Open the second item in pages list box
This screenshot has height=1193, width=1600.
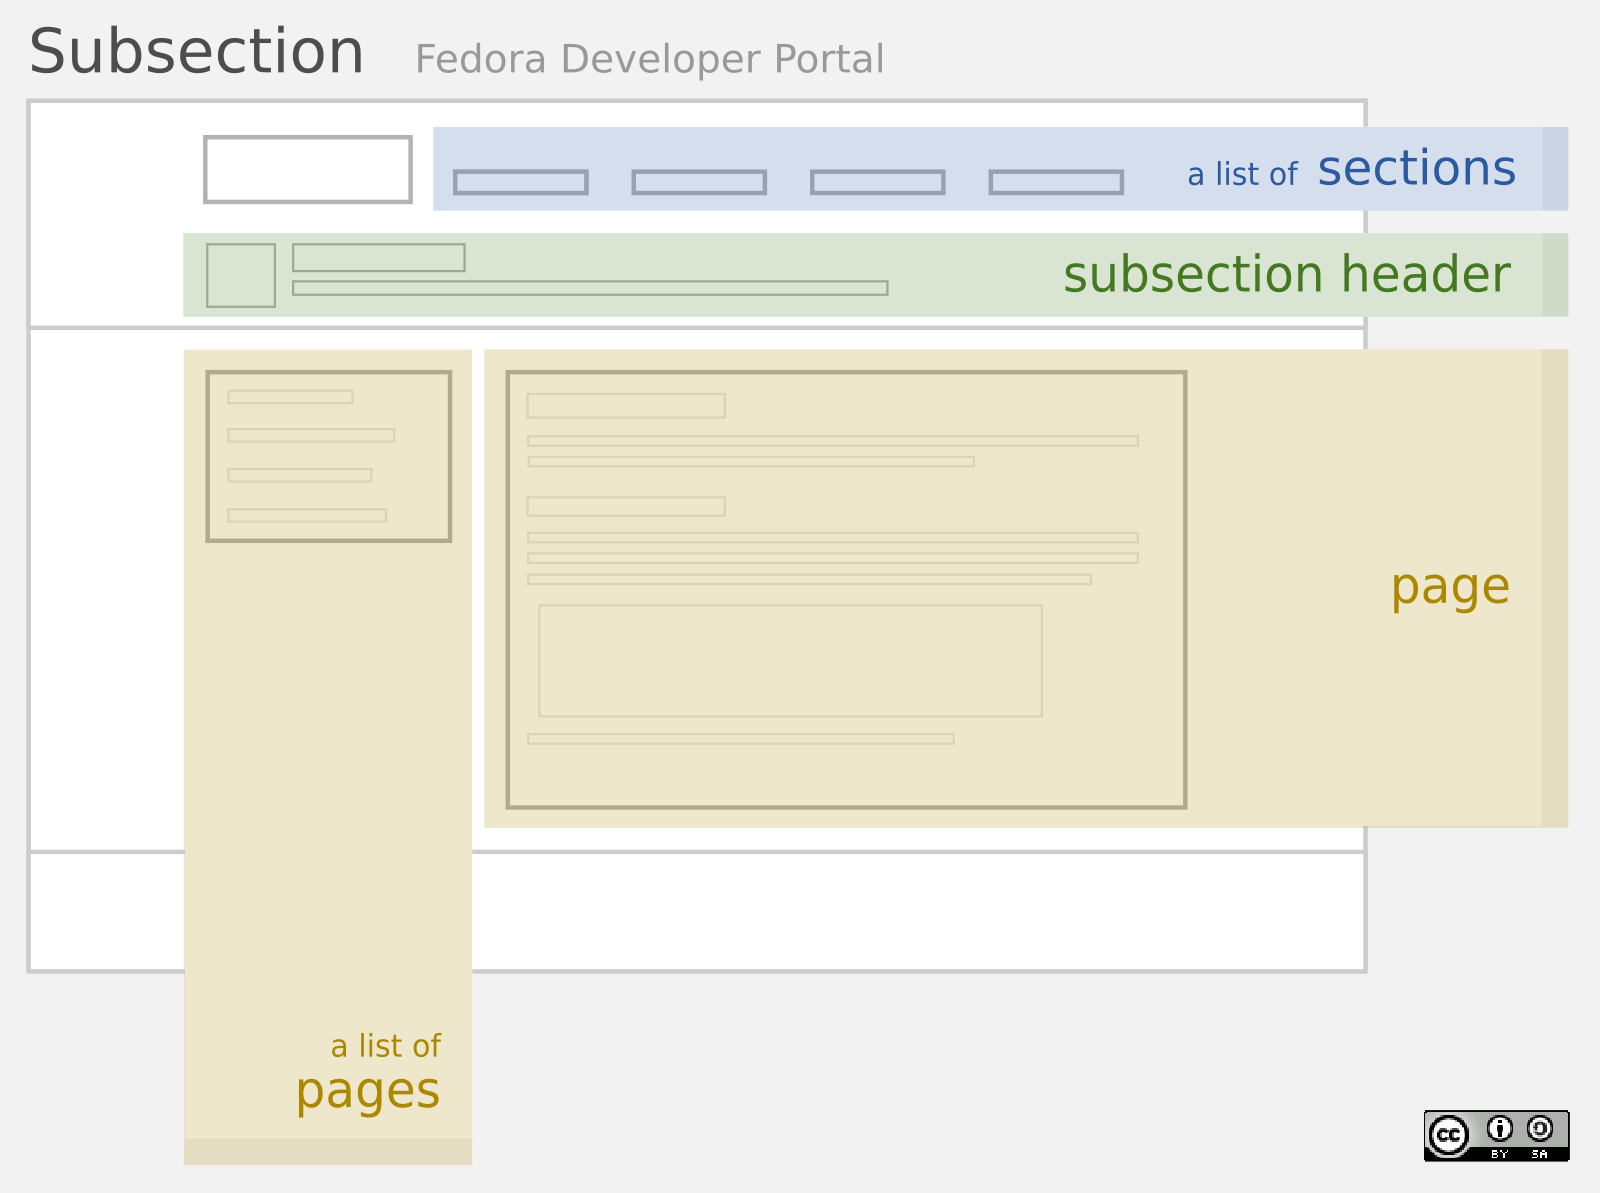pyautogui.click(x=311, y=435)
